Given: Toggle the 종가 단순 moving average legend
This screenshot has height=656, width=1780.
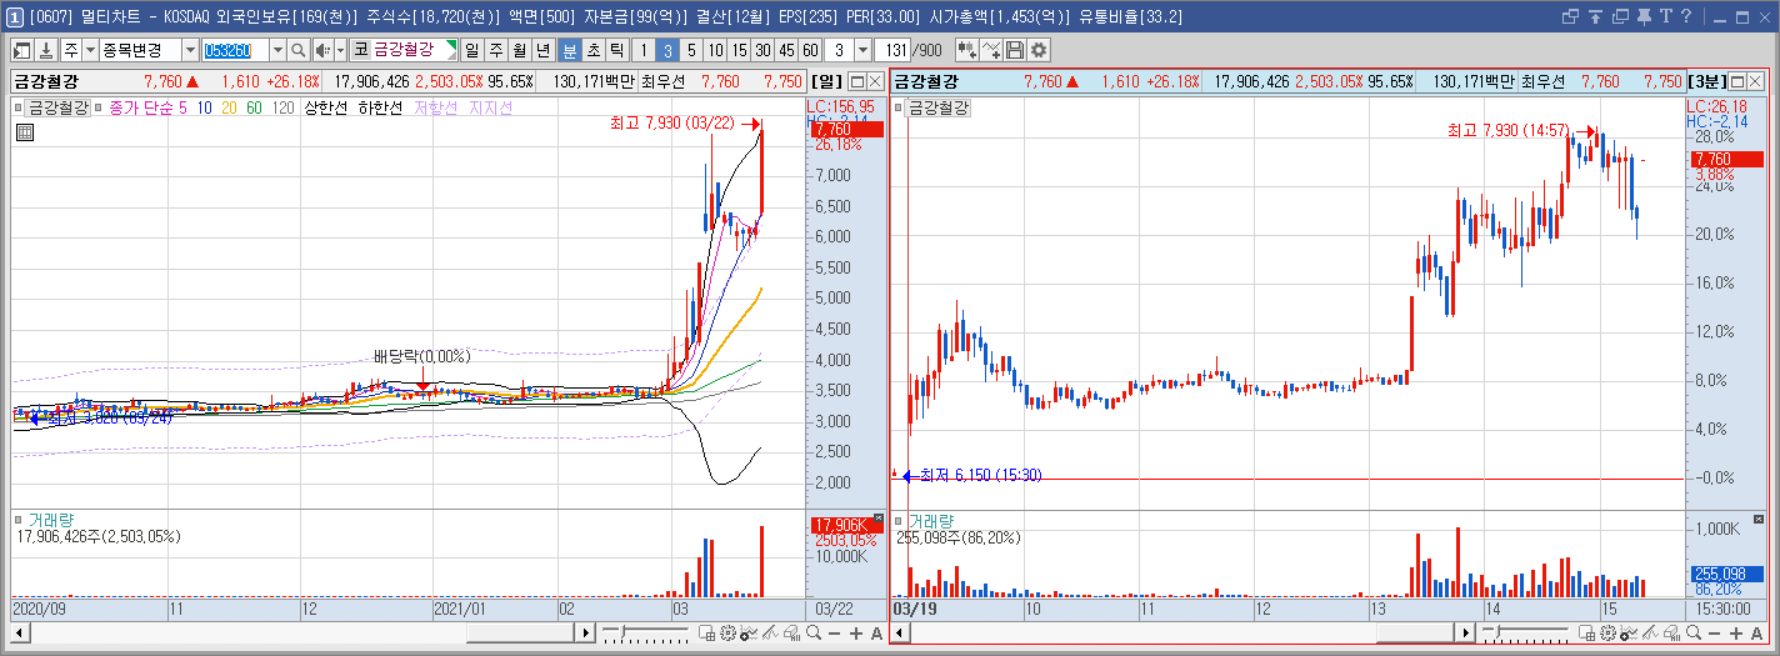Looking at the screenshot, I should (141, 107).
